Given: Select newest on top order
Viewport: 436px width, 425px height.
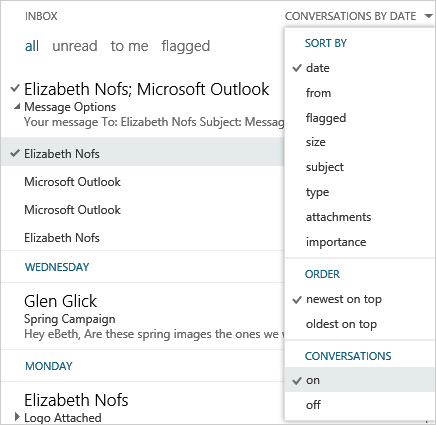Looking at the screenshot, I should pyautogui.click(x=344, y=299).
